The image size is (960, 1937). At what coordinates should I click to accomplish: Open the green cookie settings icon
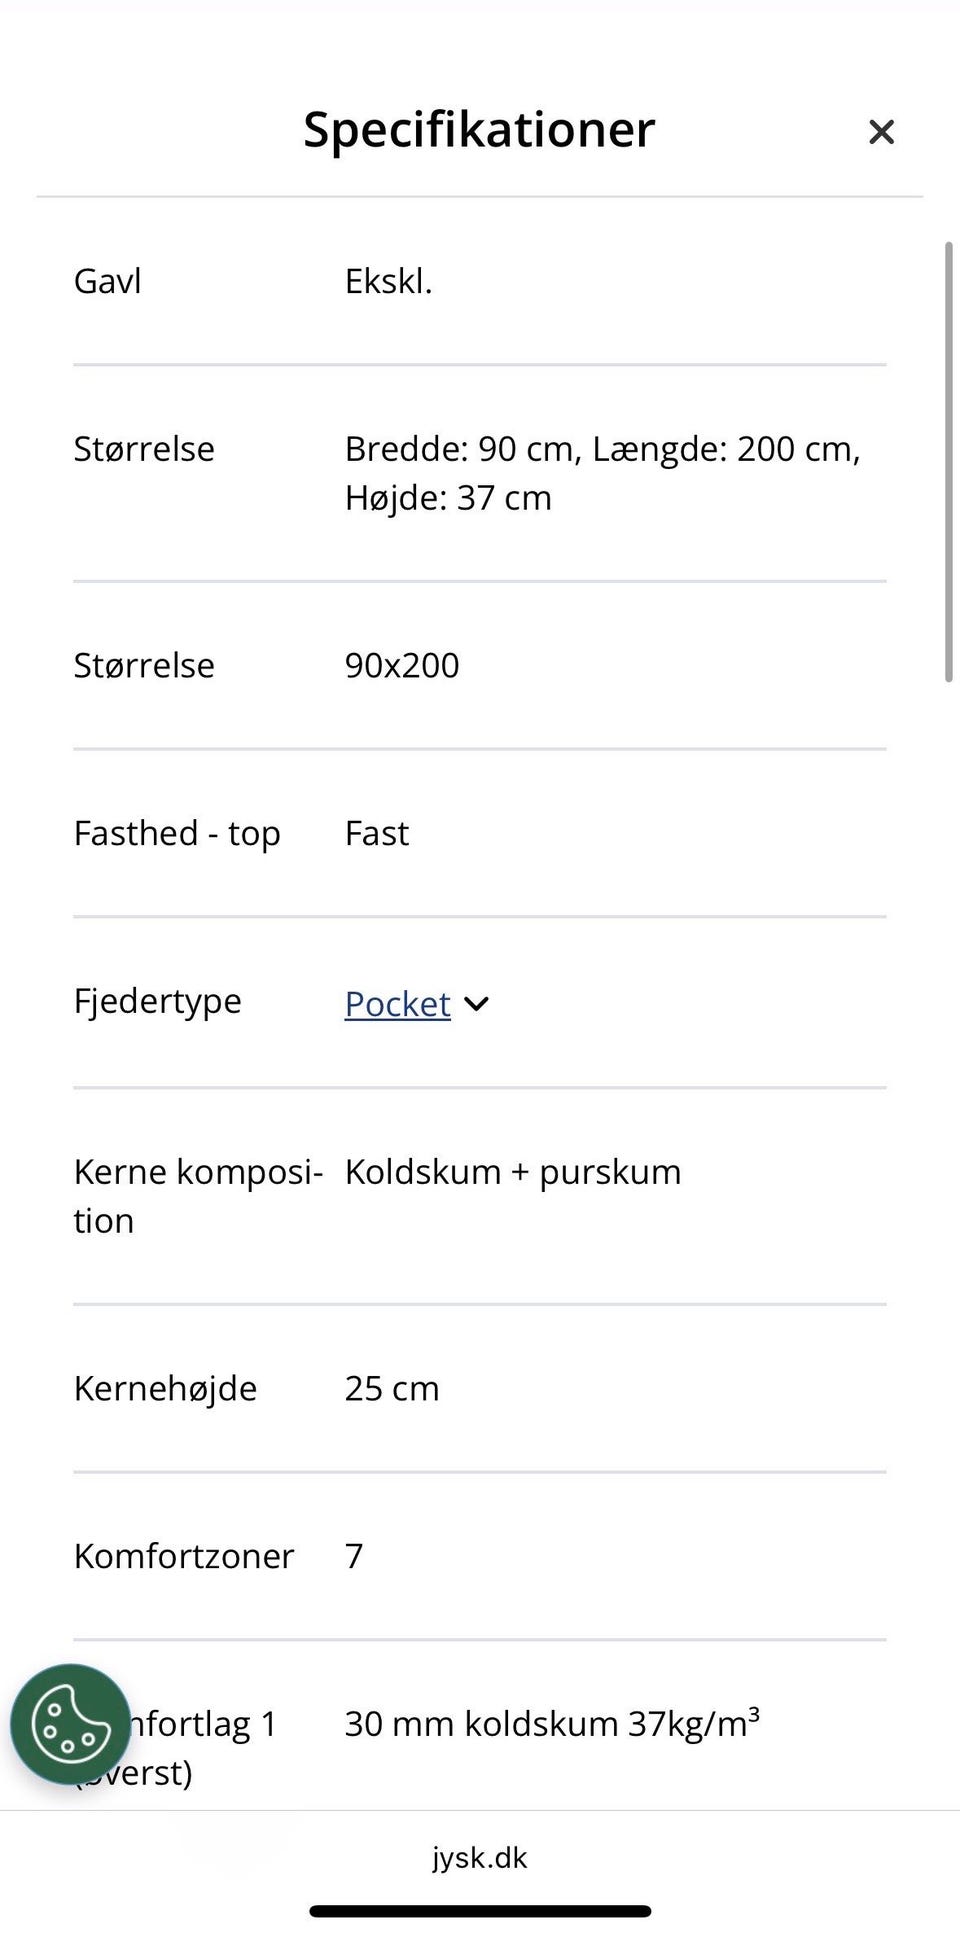click(70, 1724)
